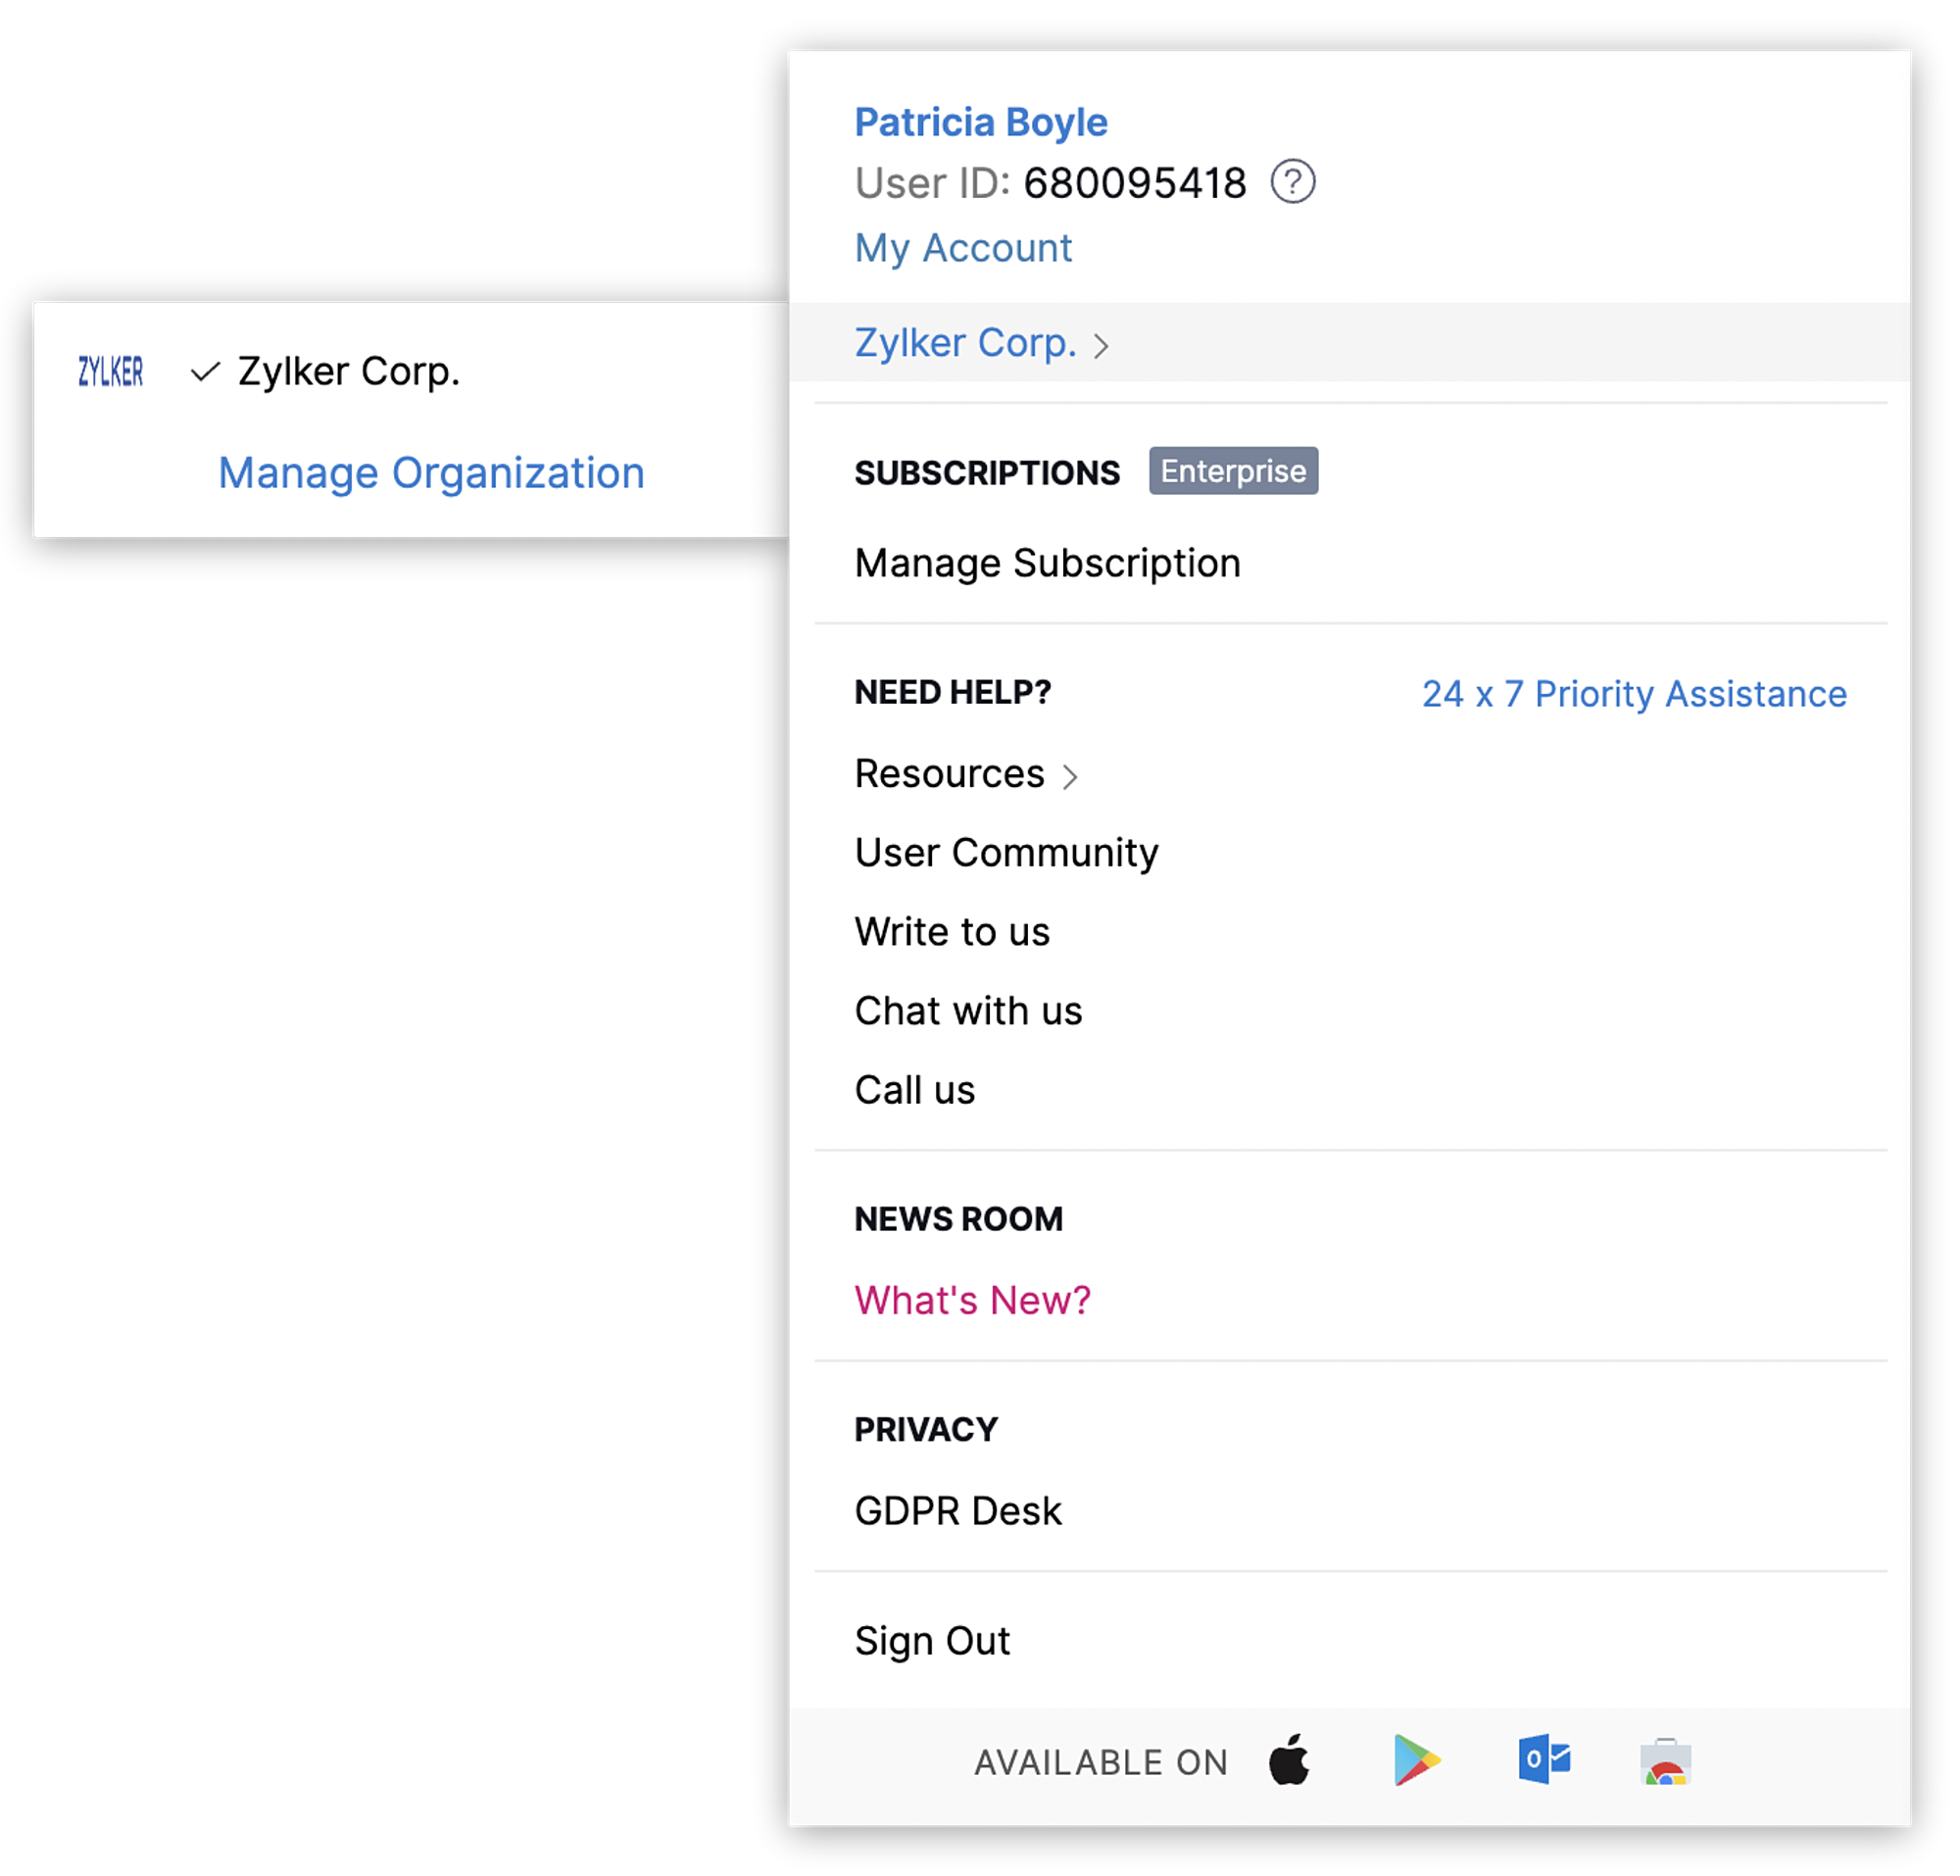Open Manage Organization link
Viewport: 1960px width, 1876px height.
click(x=431, y=473)
